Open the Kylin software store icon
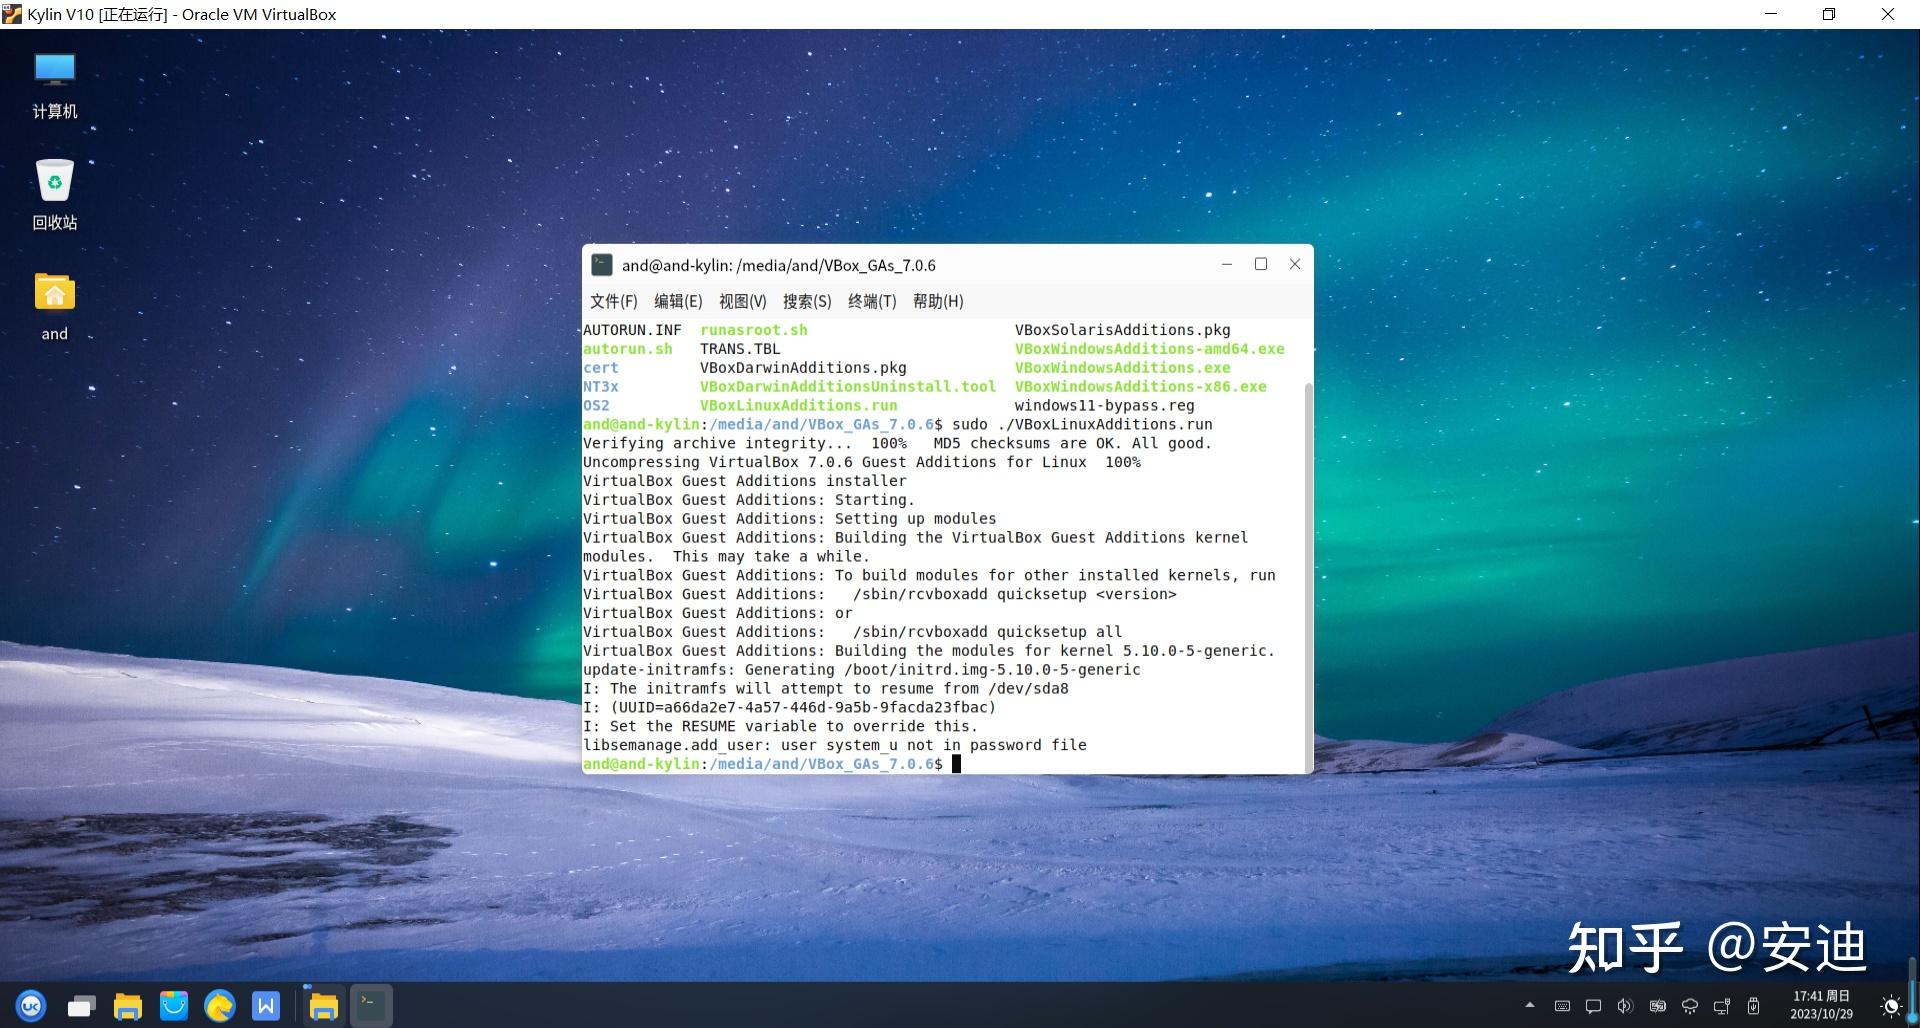1920x1028 pixels. (x=174, y=1006)
